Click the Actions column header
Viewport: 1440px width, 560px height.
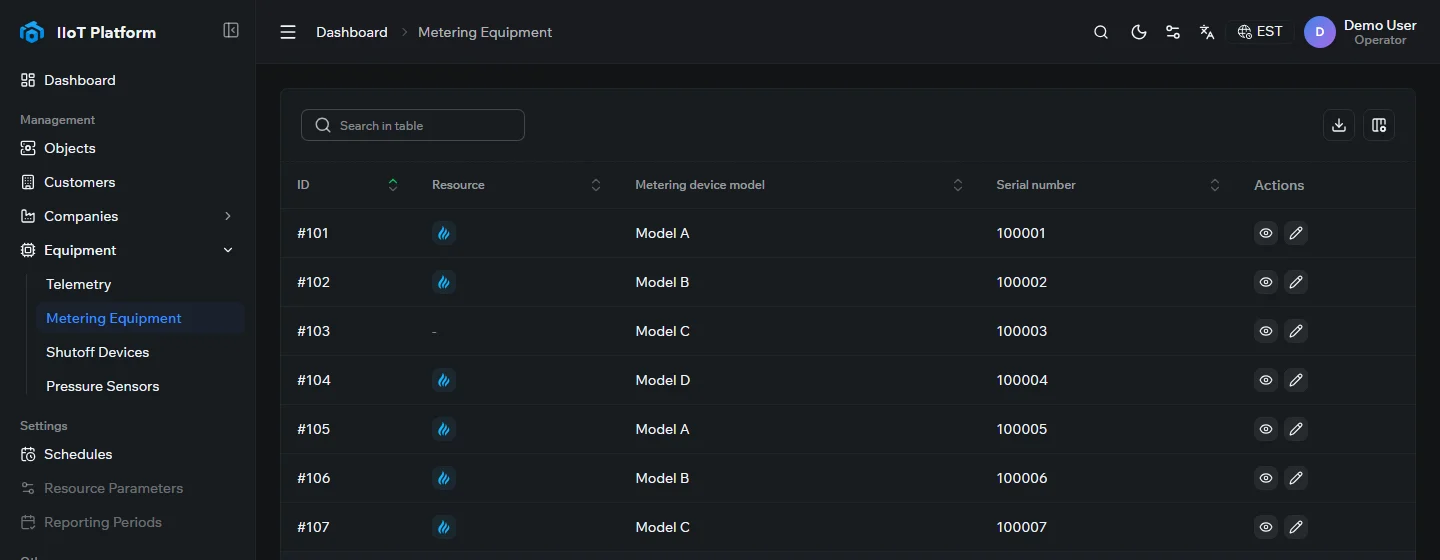point(1279,185)
